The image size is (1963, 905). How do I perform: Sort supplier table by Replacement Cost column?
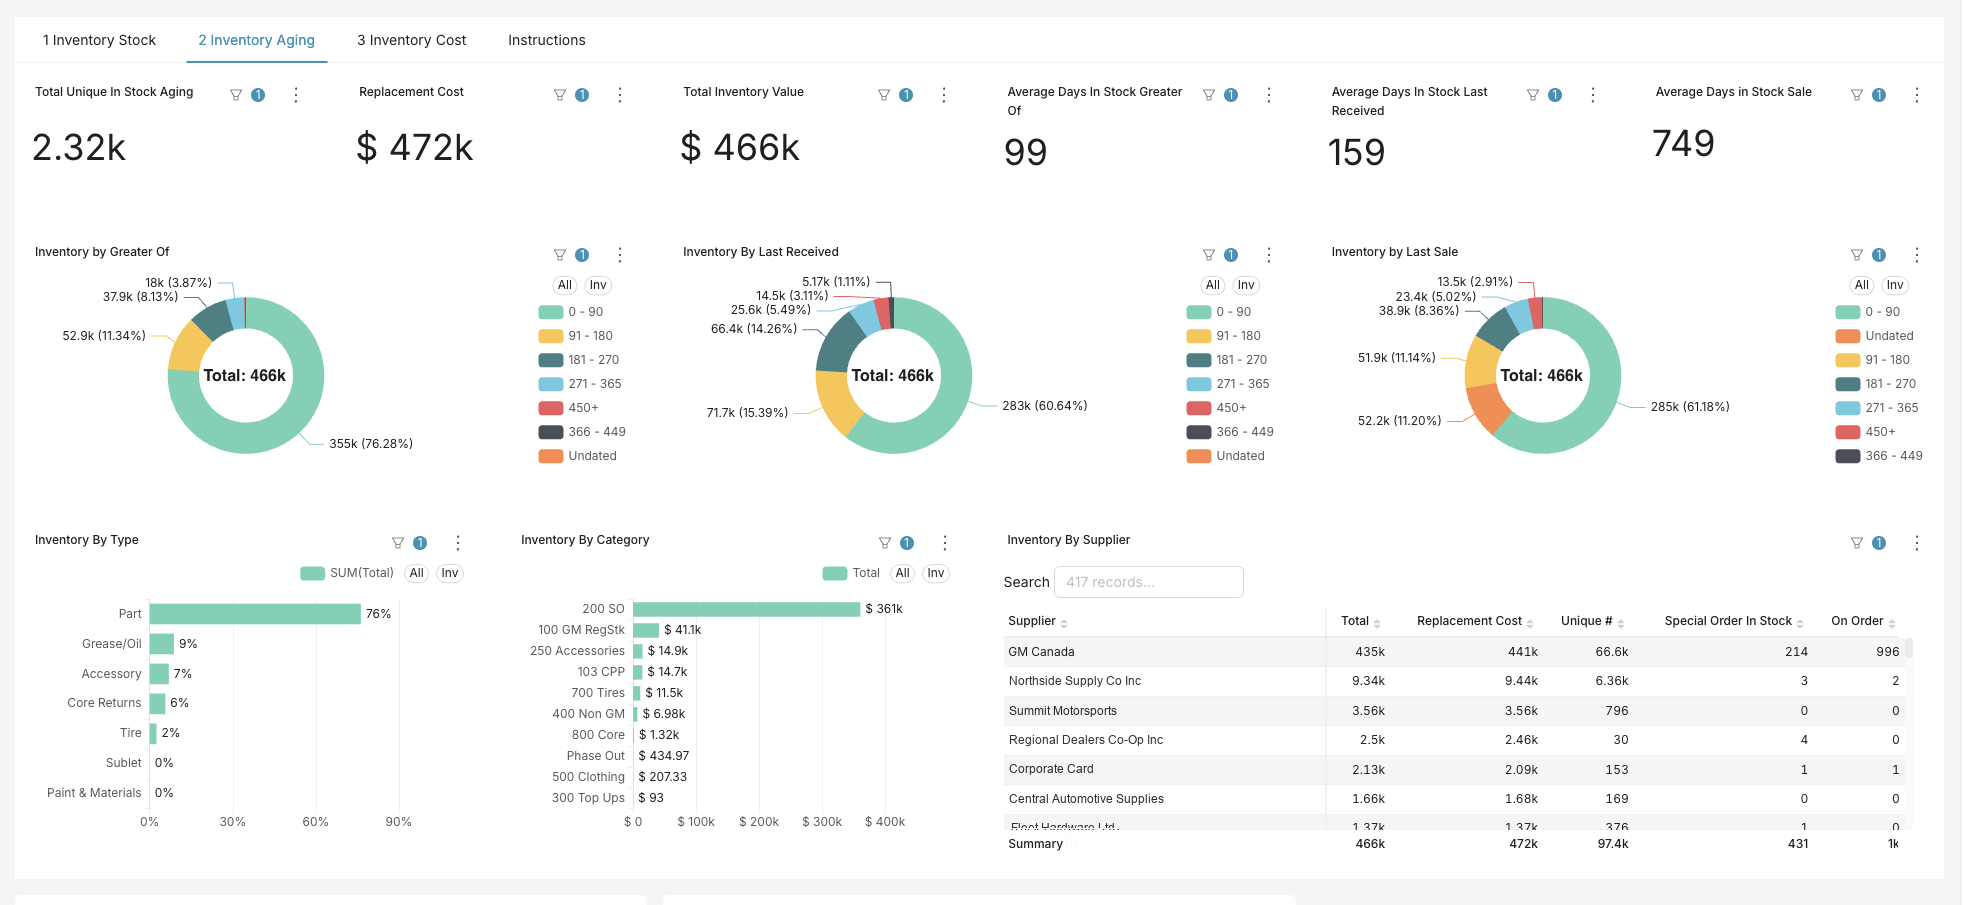(1475, 622)
